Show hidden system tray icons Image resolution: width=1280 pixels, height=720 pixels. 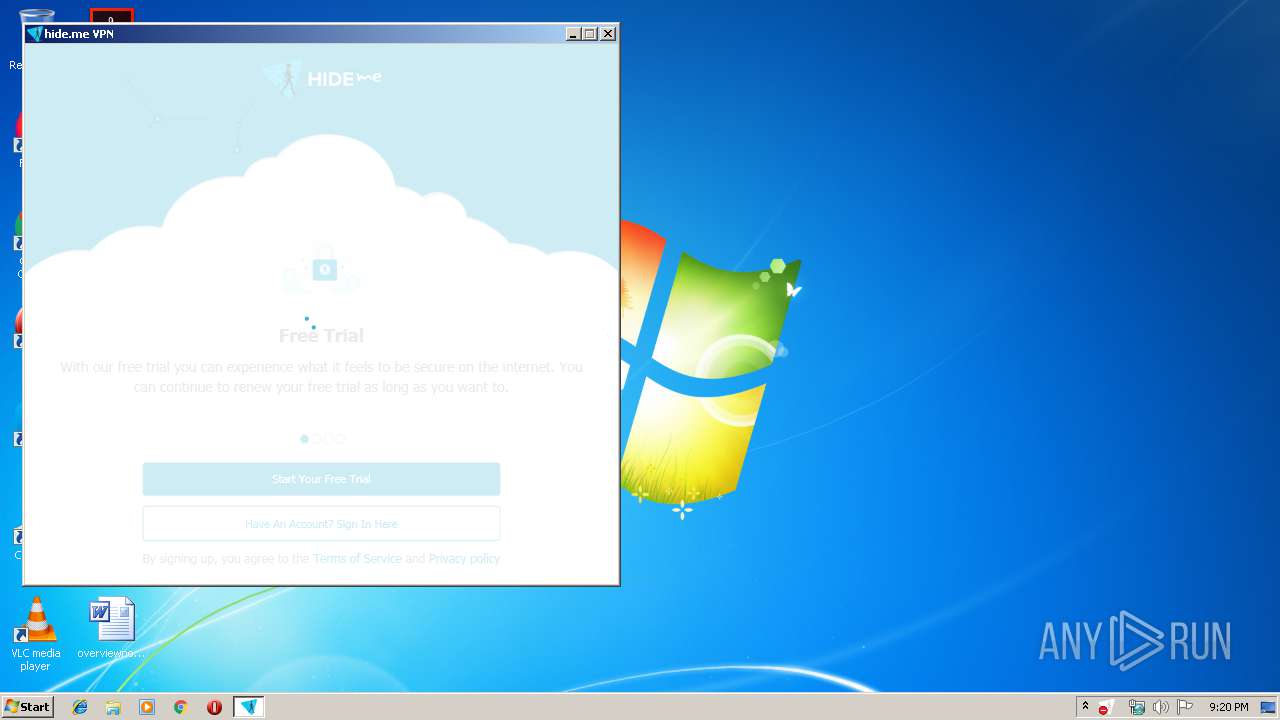[x=1085, y=707]
